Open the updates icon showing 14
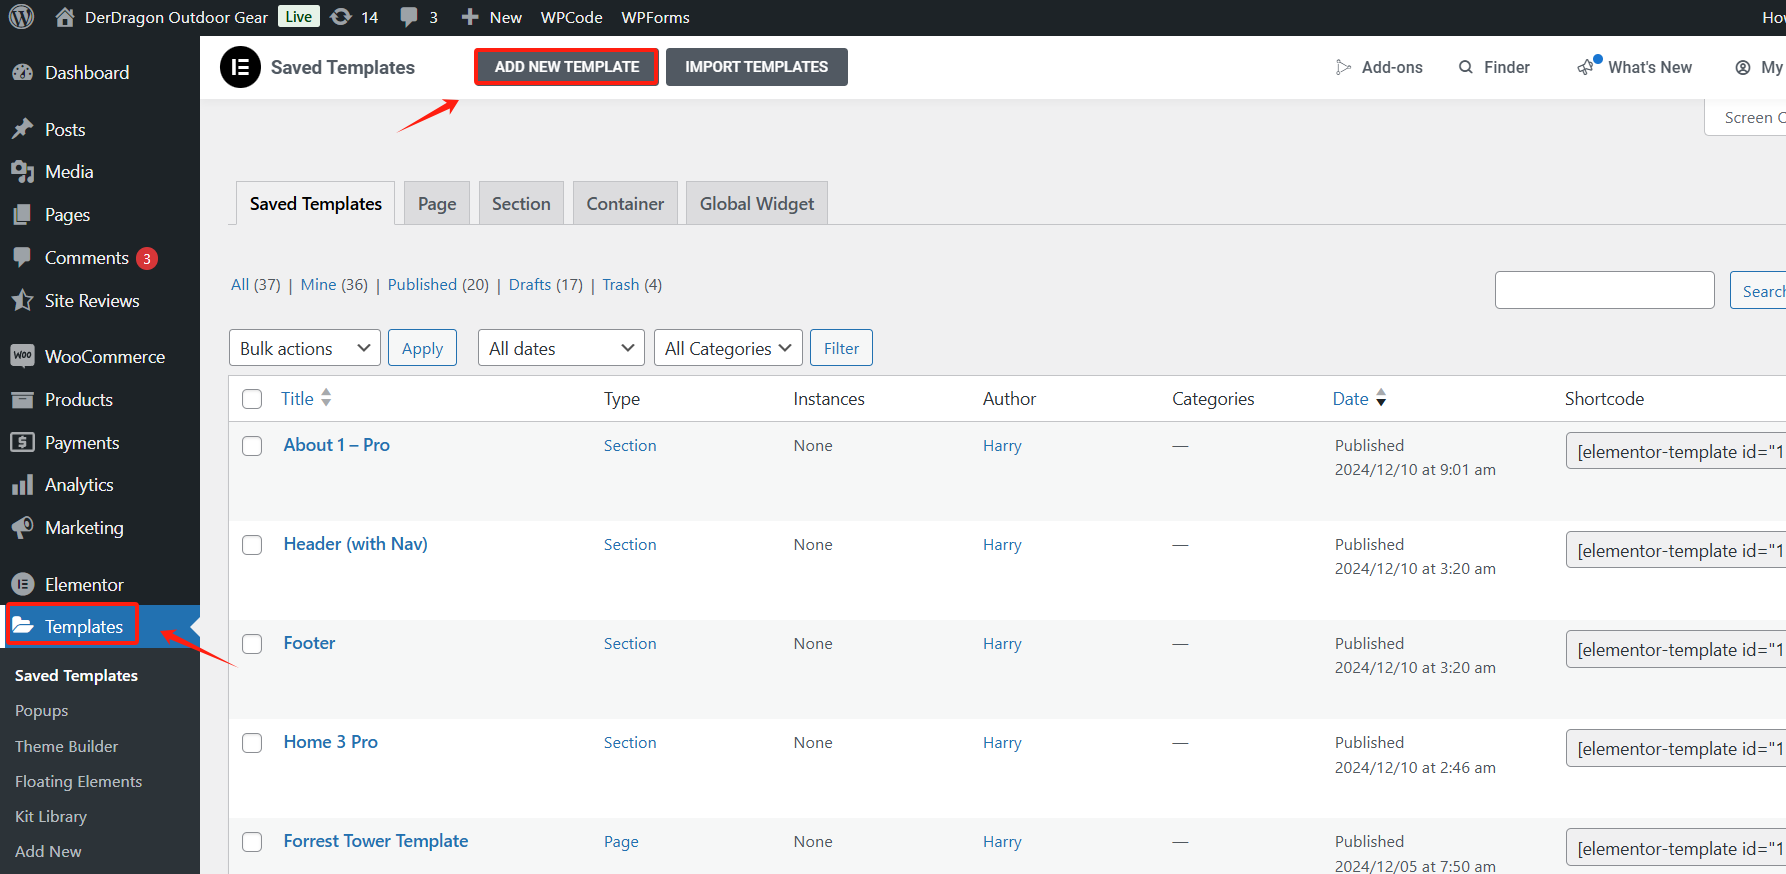This screenshot has height=874, width=1786. click(x=341, y=17)
